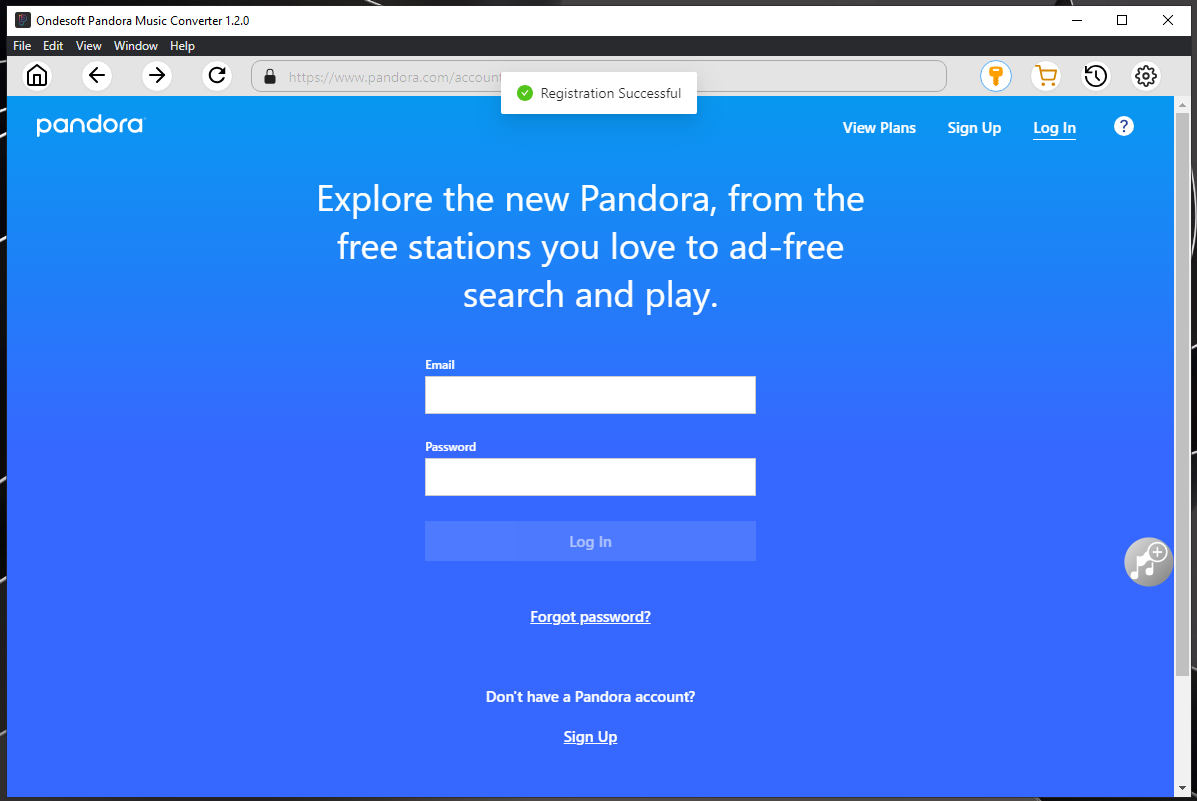
Task: Click the Home icon in toolbar
Action: (37, 76)
